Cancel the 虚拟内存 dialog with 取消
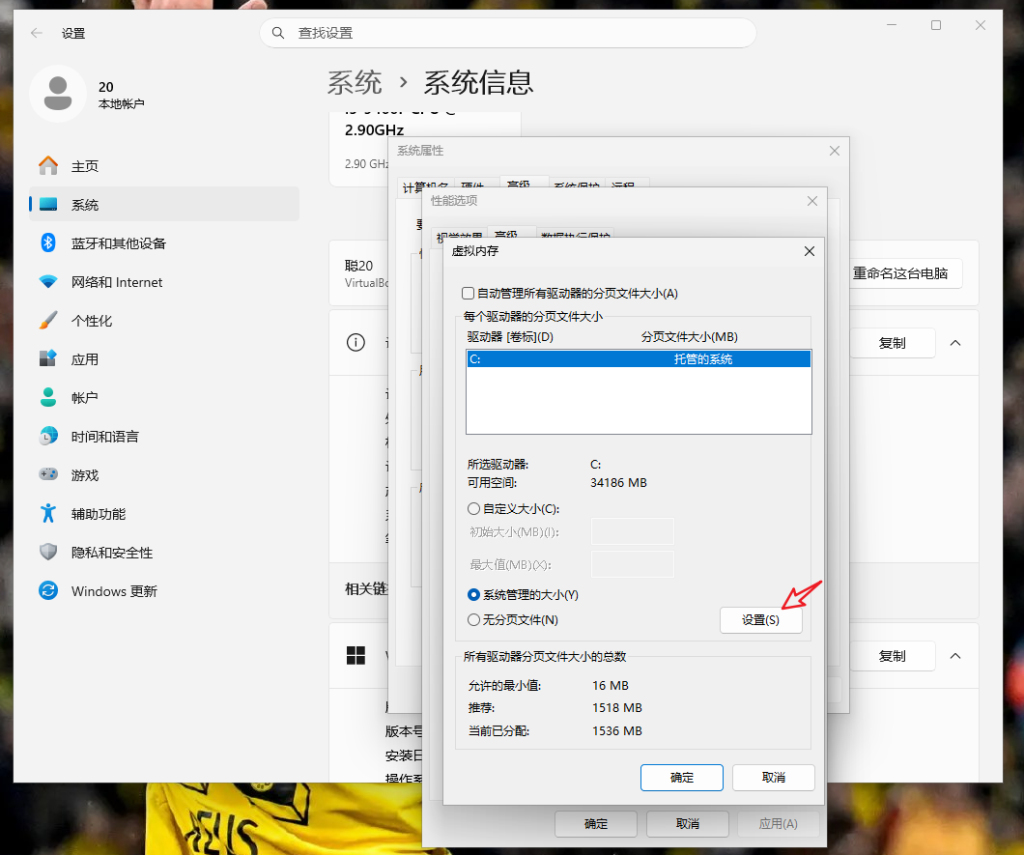Viewport: 1024px width, 855px height. [773, 777]
